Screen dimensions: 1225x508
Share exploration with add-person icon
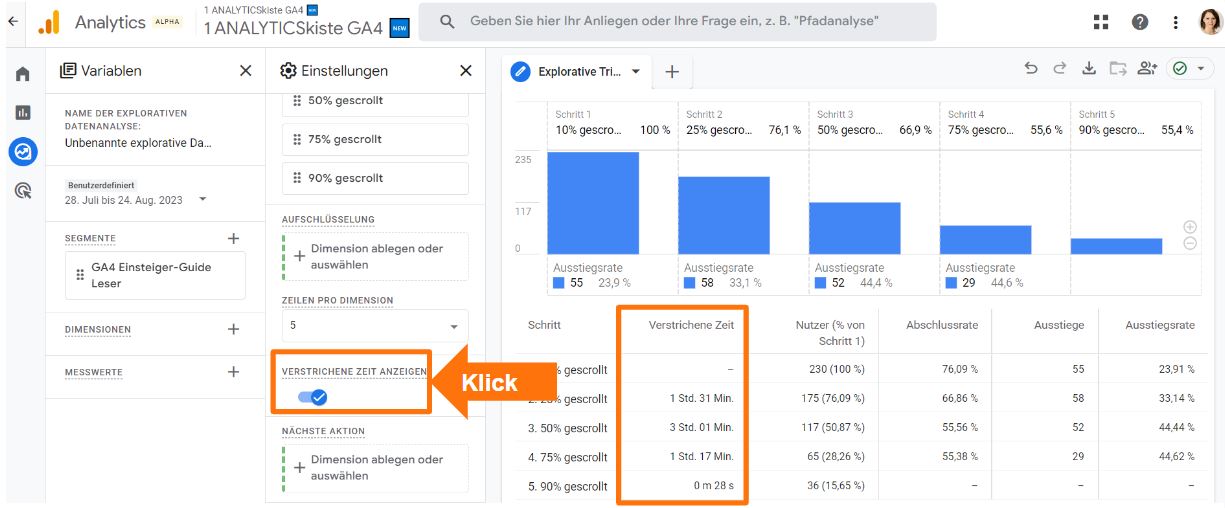click(x=1147, y=69)
